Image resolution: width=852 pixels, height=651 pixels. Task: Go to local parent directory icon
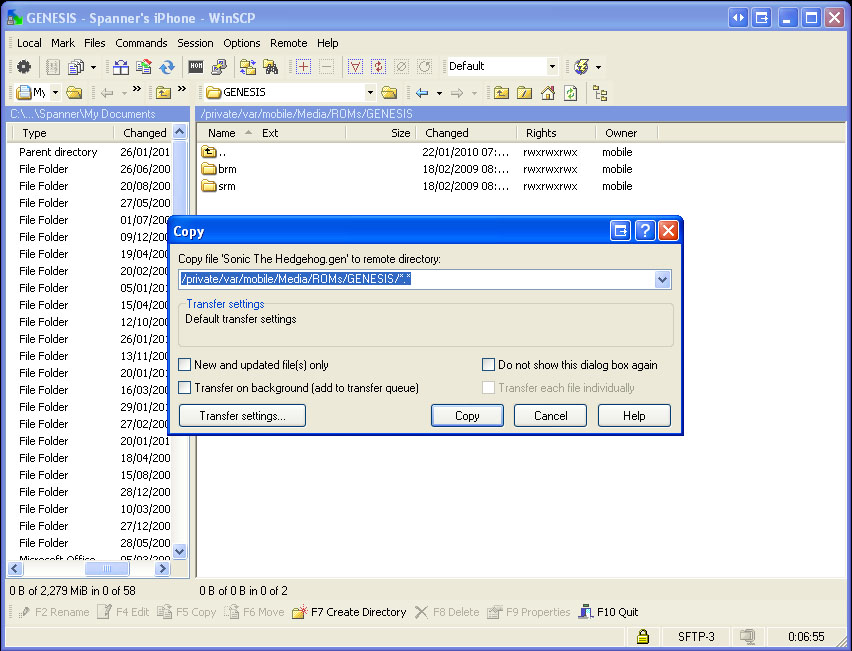pyautogui.click(x=164, y=93)
